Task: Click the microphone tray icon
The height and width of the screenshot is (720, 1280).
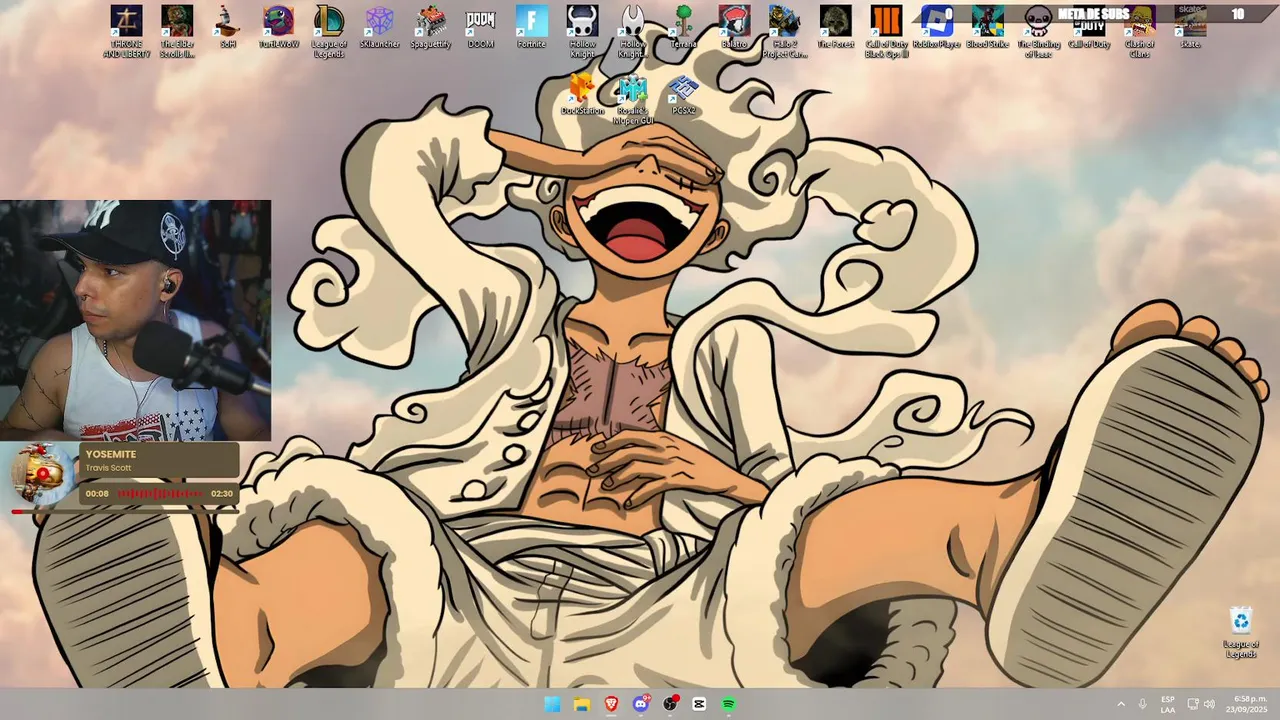Action: (x=1143, y=704)
